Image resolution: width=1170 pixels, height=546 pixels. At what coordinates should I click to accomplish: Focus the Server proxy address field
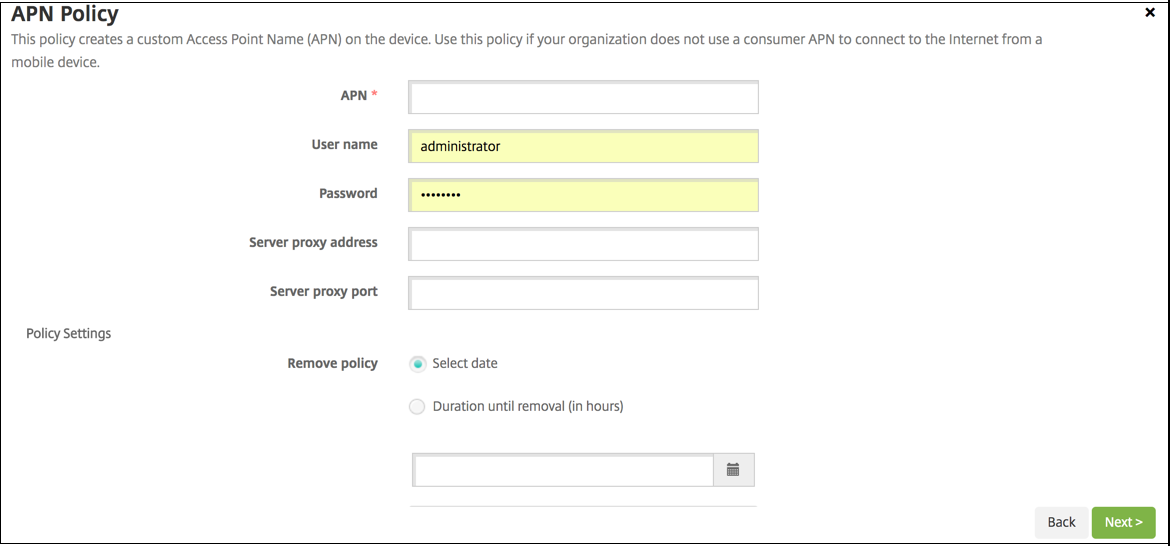(584, 244)
